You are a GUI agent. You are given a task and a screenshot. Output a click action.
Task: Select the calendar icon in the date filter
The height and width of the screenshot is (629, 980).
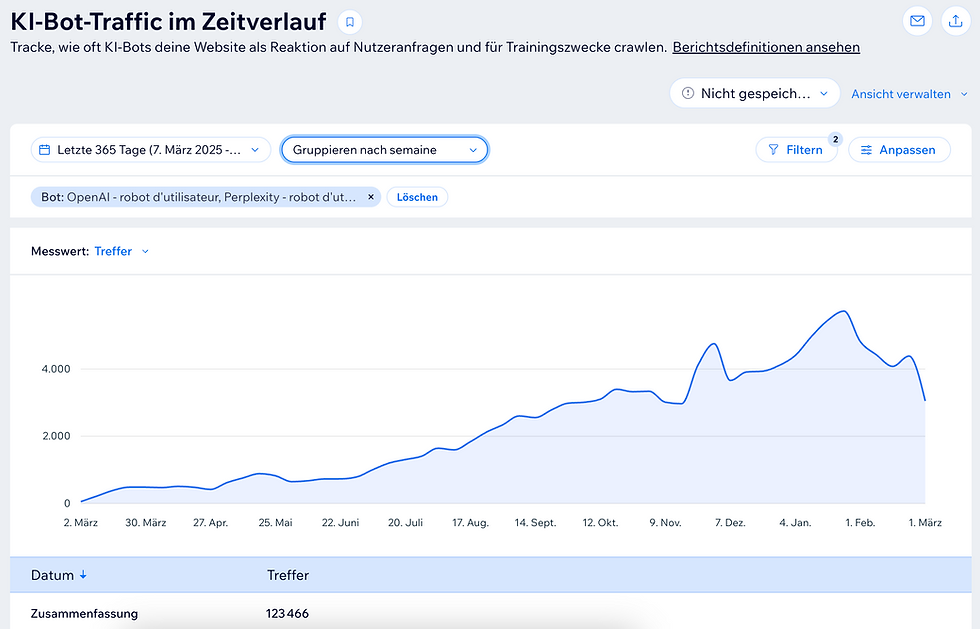(x=44, y=148)
